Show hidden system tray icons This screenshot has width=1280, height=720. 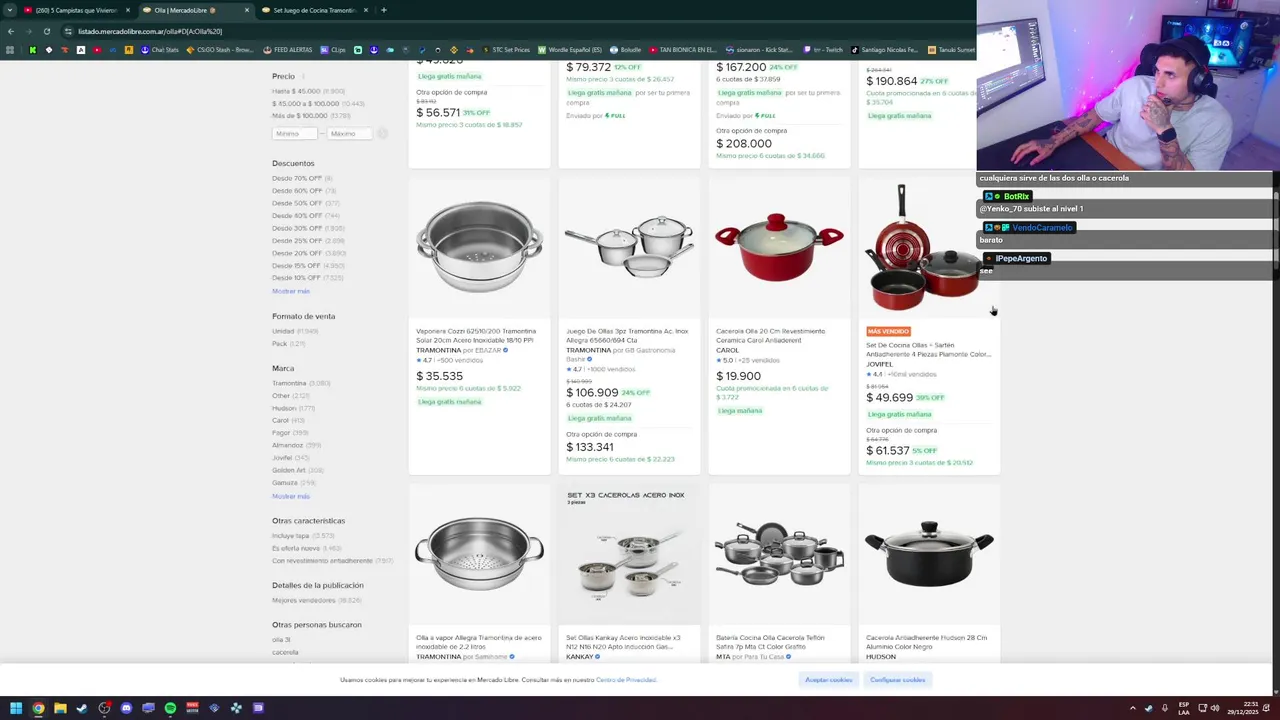(x=1132, y=708)
